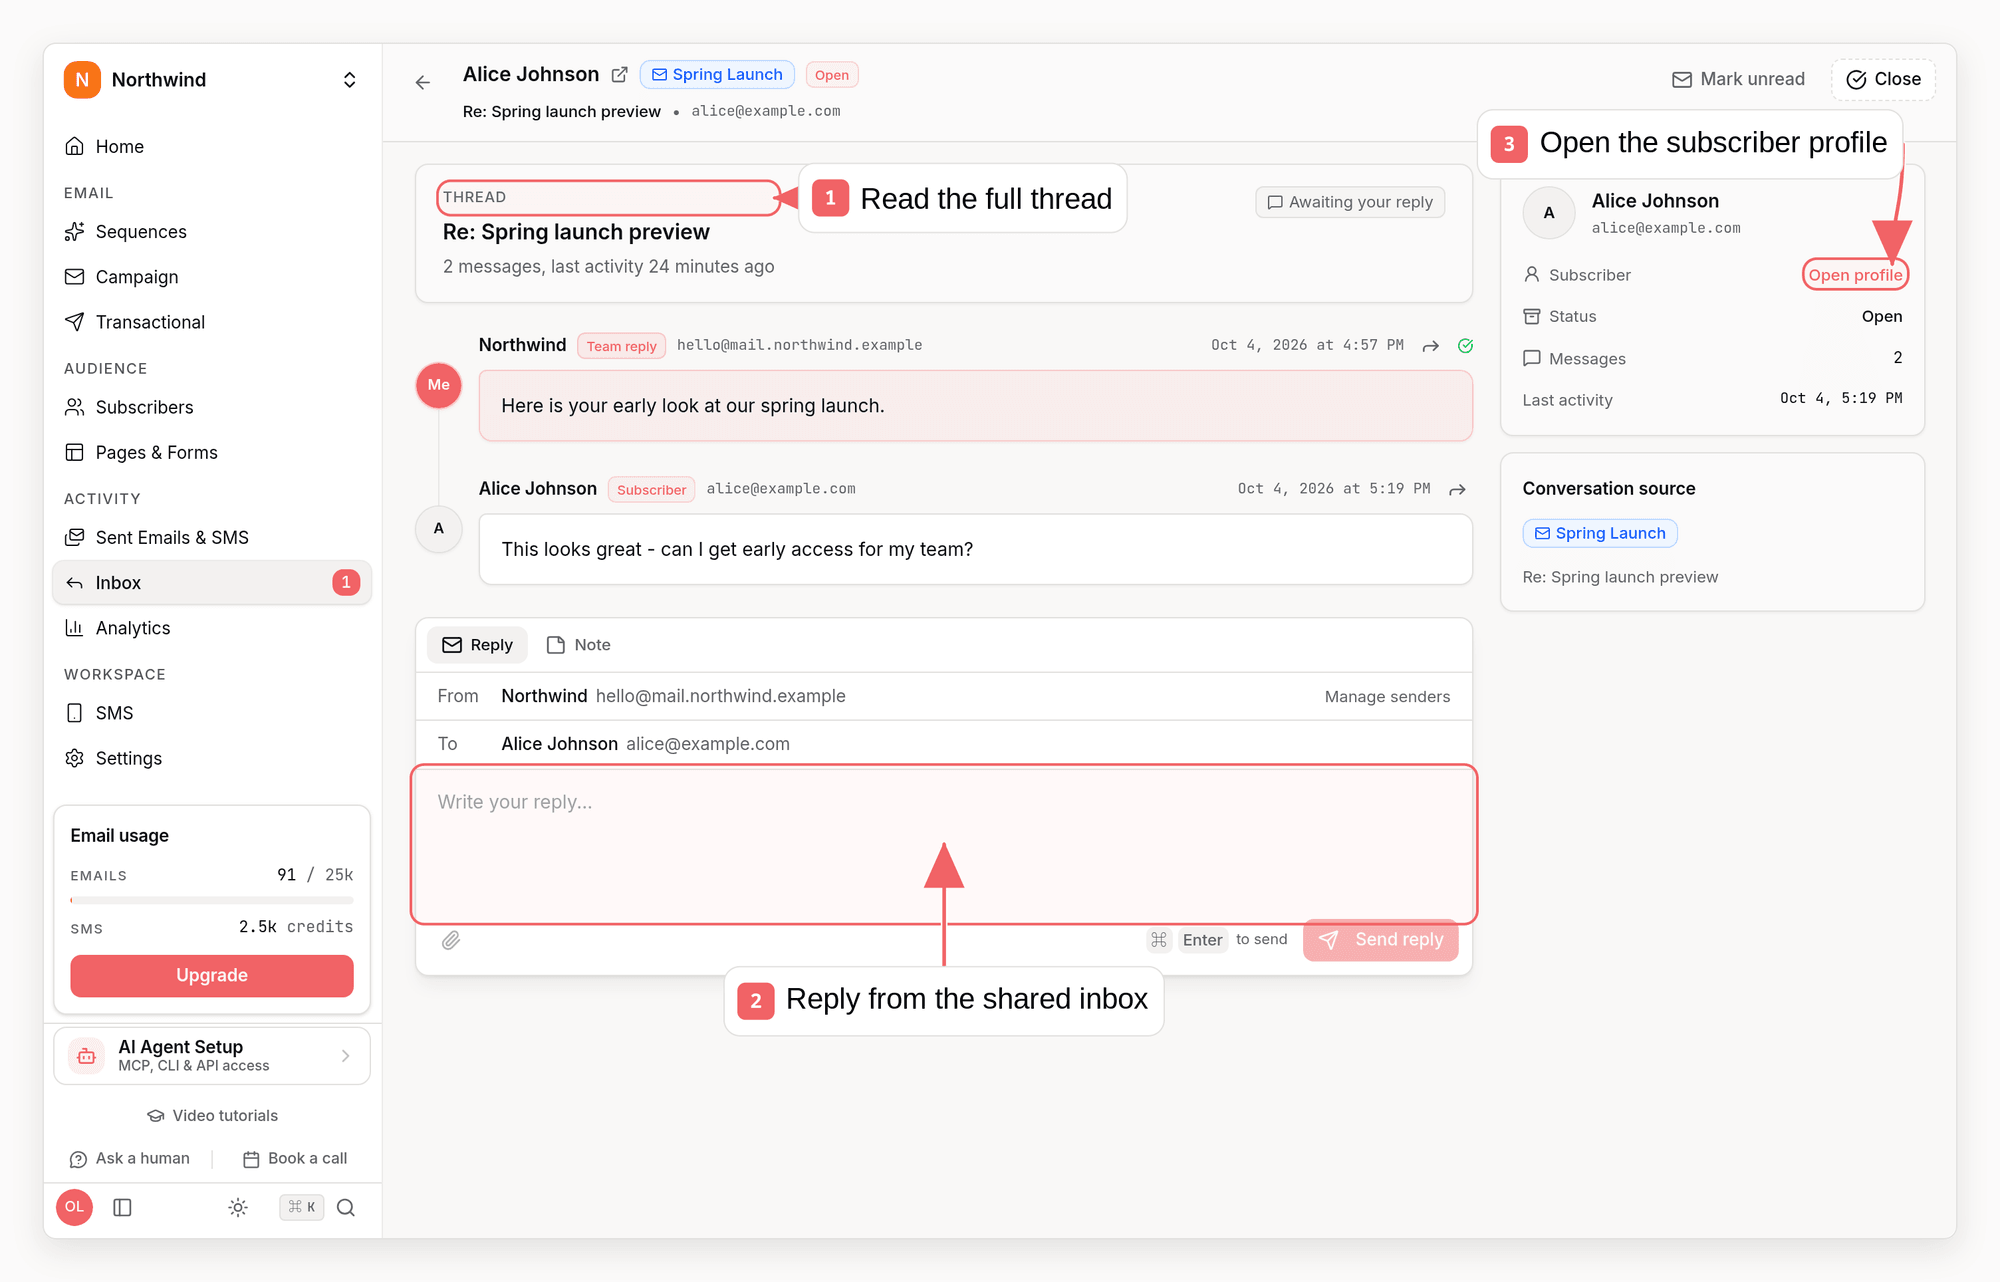Viewport: 2000px width, 1282px height.
Task: Click the Northwind N logo
Action: tap(82, 80)
